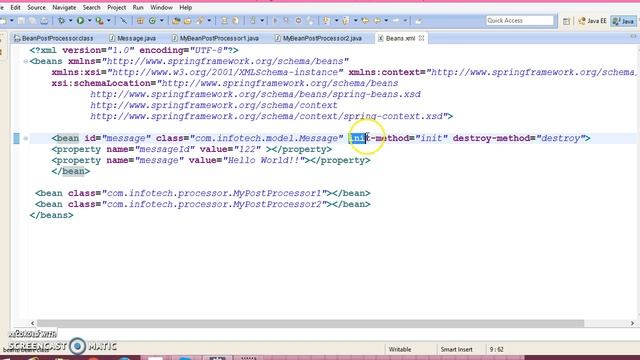Switch to Message.java tab
The height and width of the screenshot is (360, 640).
[133, 38]
